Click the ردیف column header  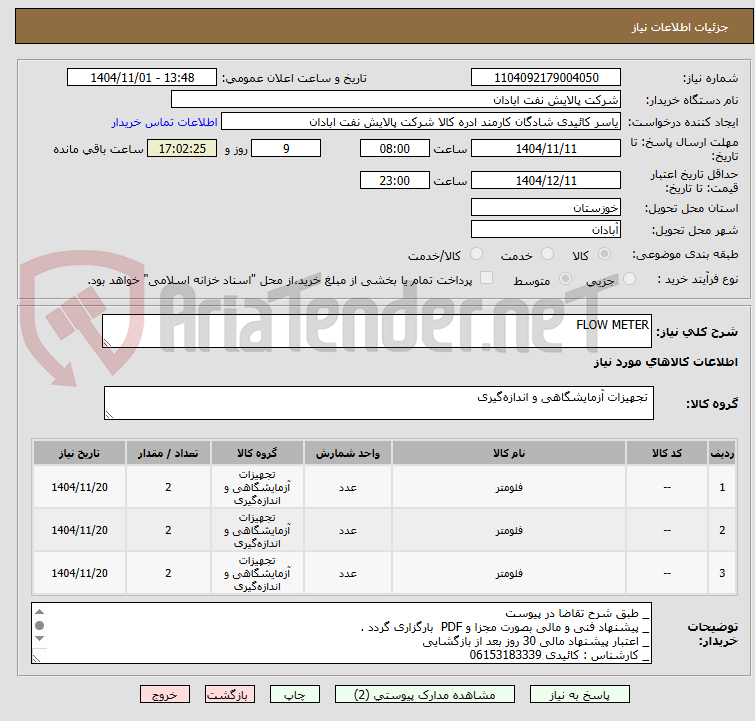pyautogui.click(x=722, y=453)
